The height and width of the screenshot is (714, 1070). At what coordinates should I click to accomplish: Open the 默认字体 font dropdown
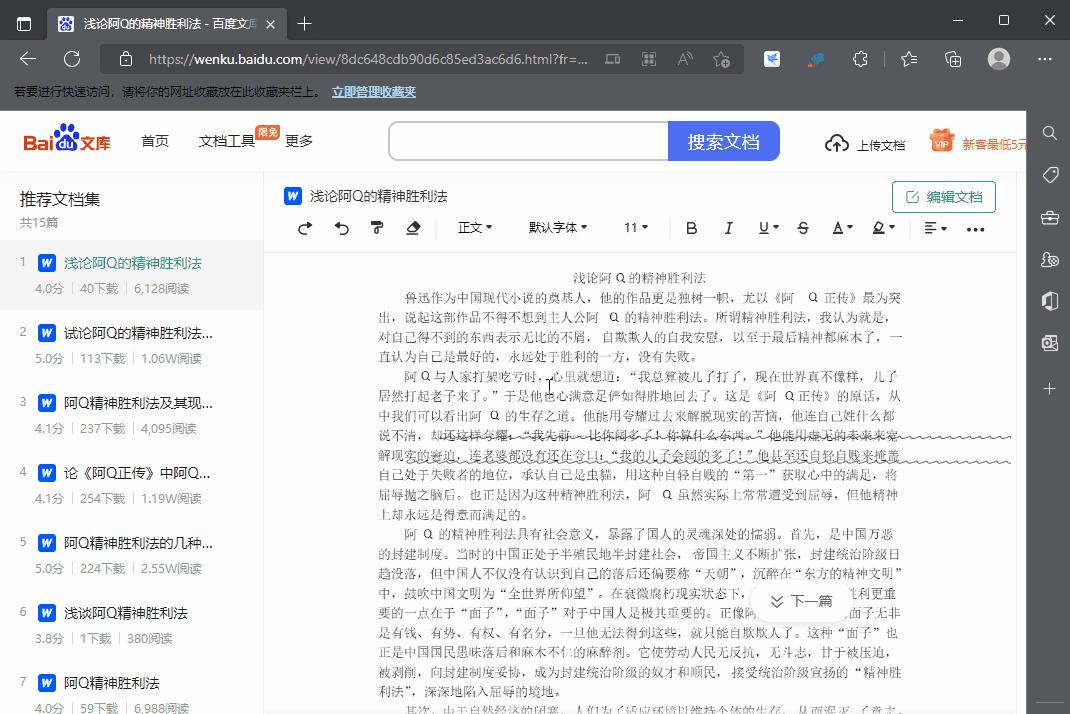click(x=558, y=228)
